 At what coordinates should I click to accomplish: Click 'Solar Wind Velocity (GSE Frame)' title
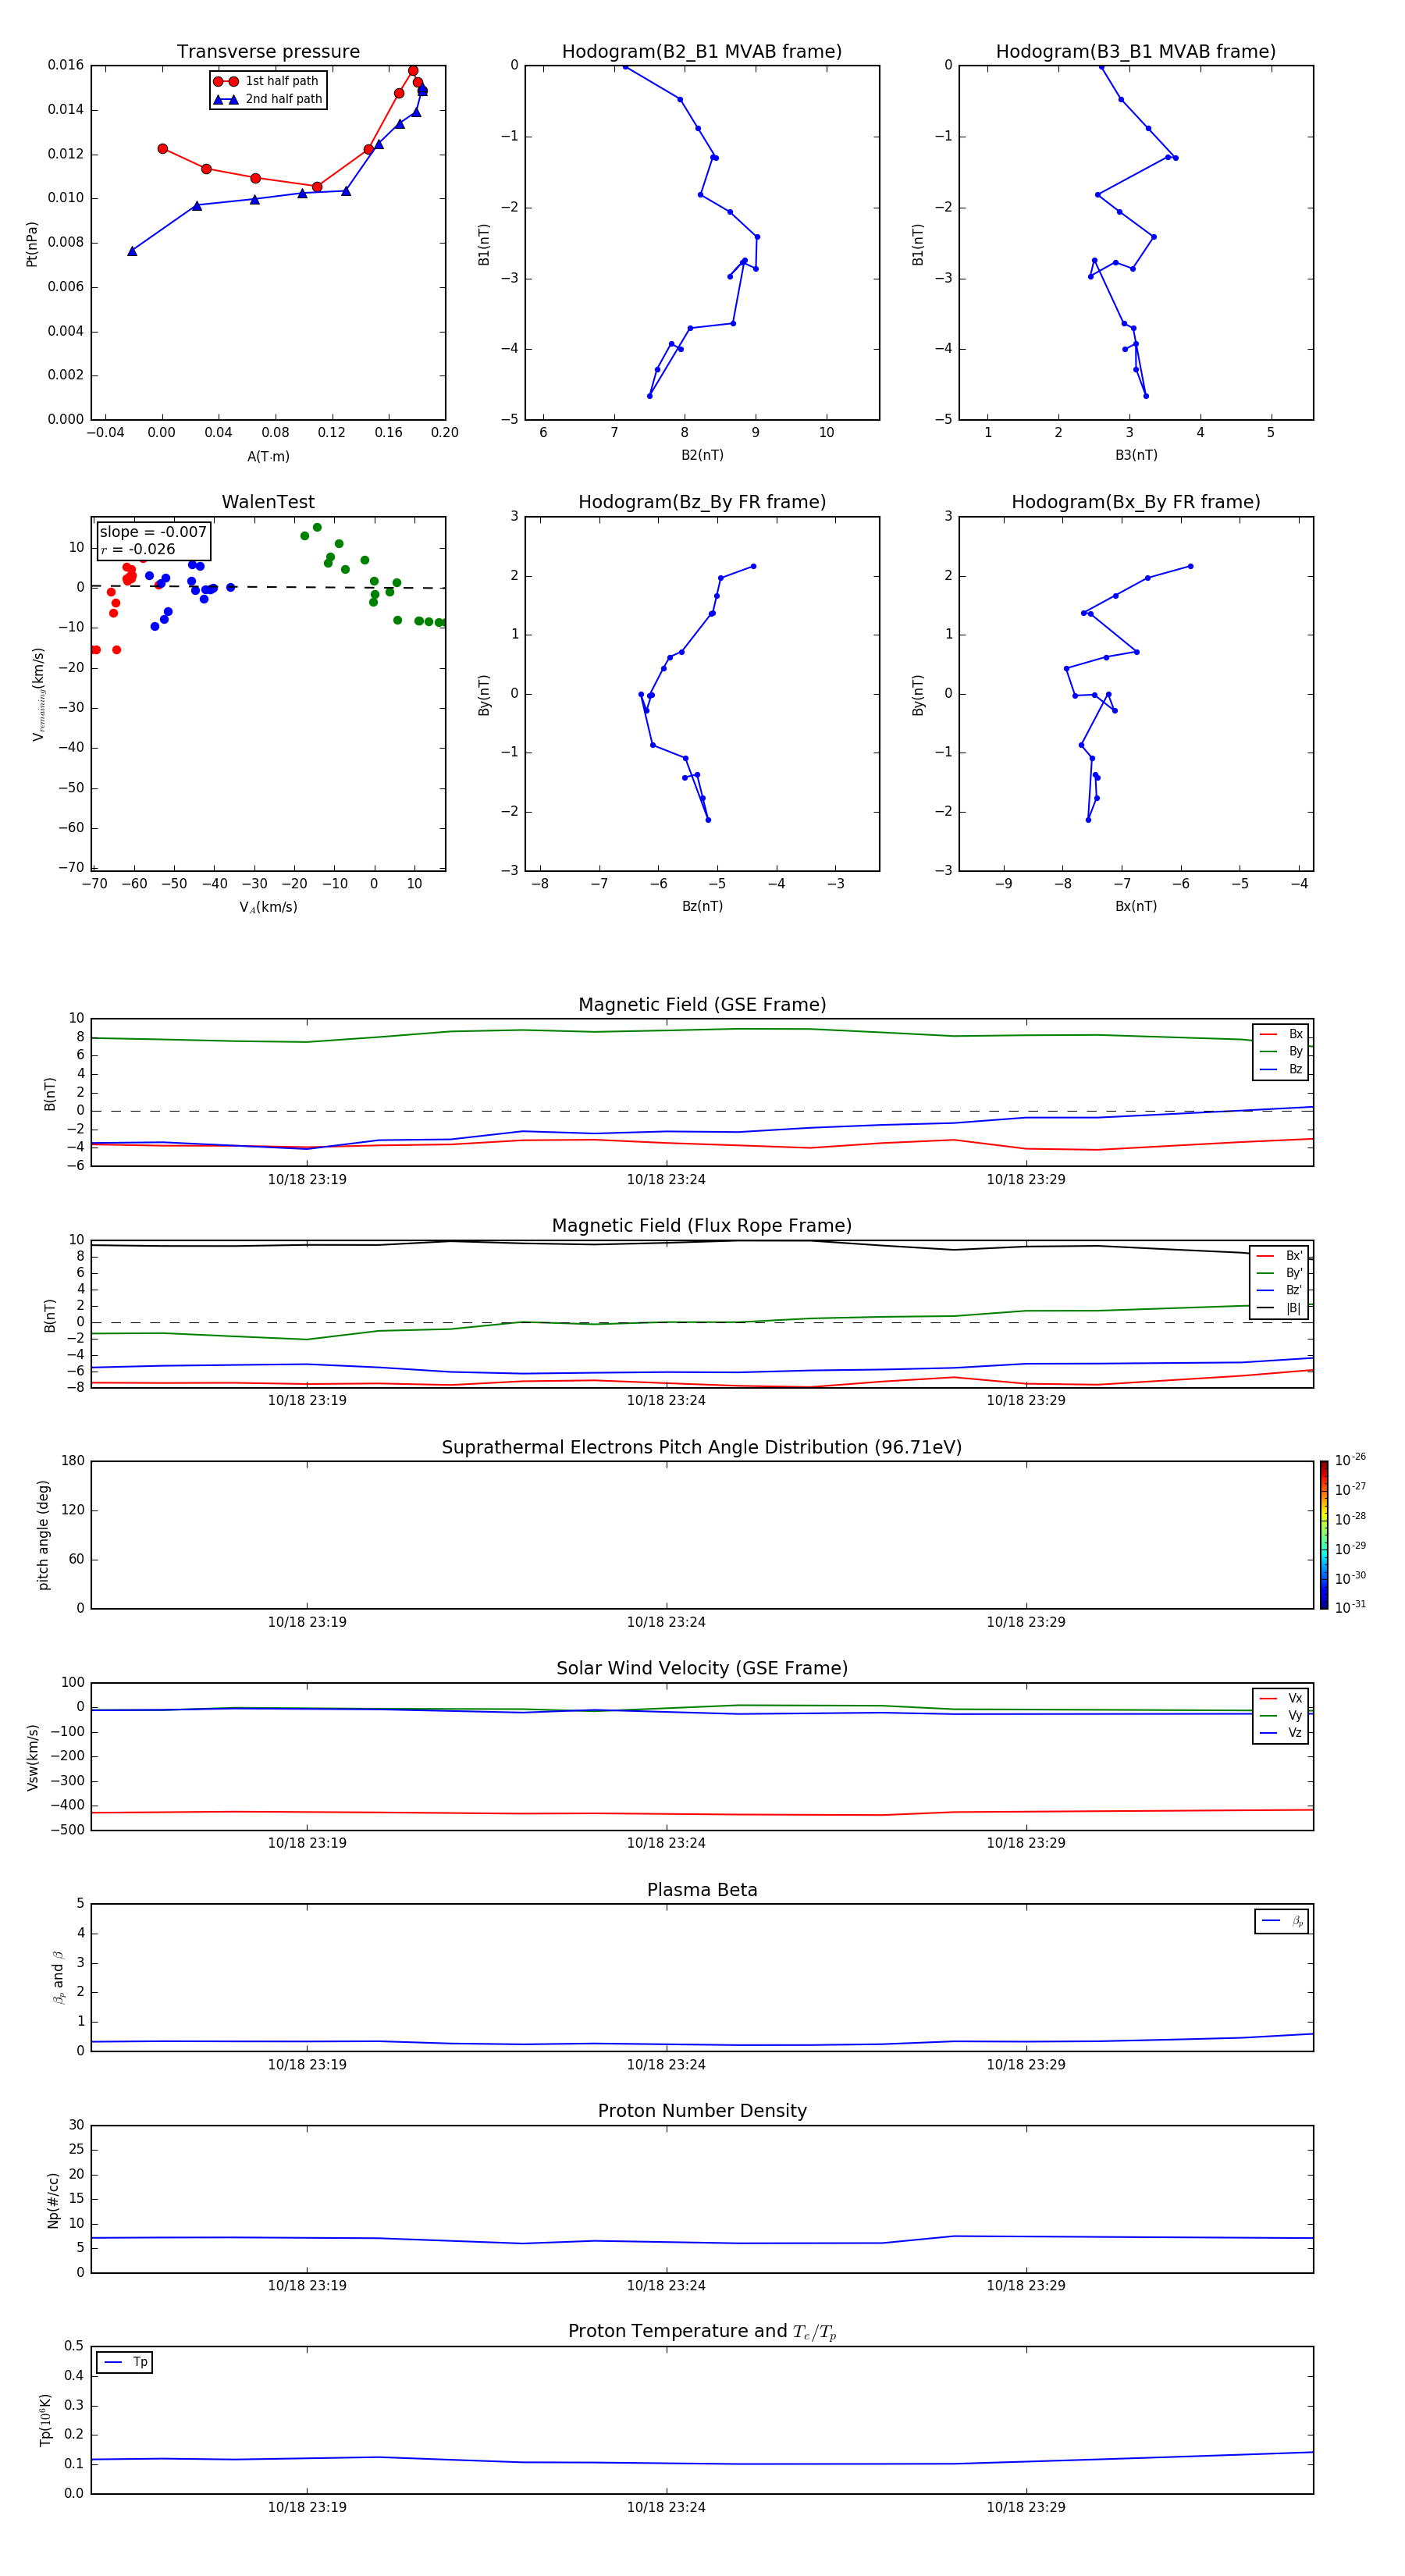tap(702, 1668)
